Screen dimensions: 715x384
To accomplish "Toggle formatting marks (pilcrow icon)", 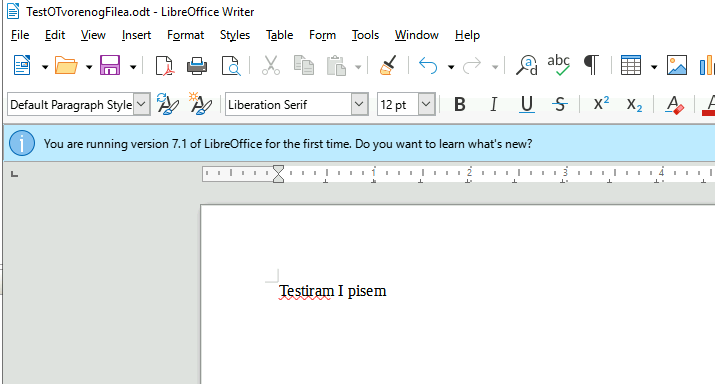I will [x=591, y=66].
